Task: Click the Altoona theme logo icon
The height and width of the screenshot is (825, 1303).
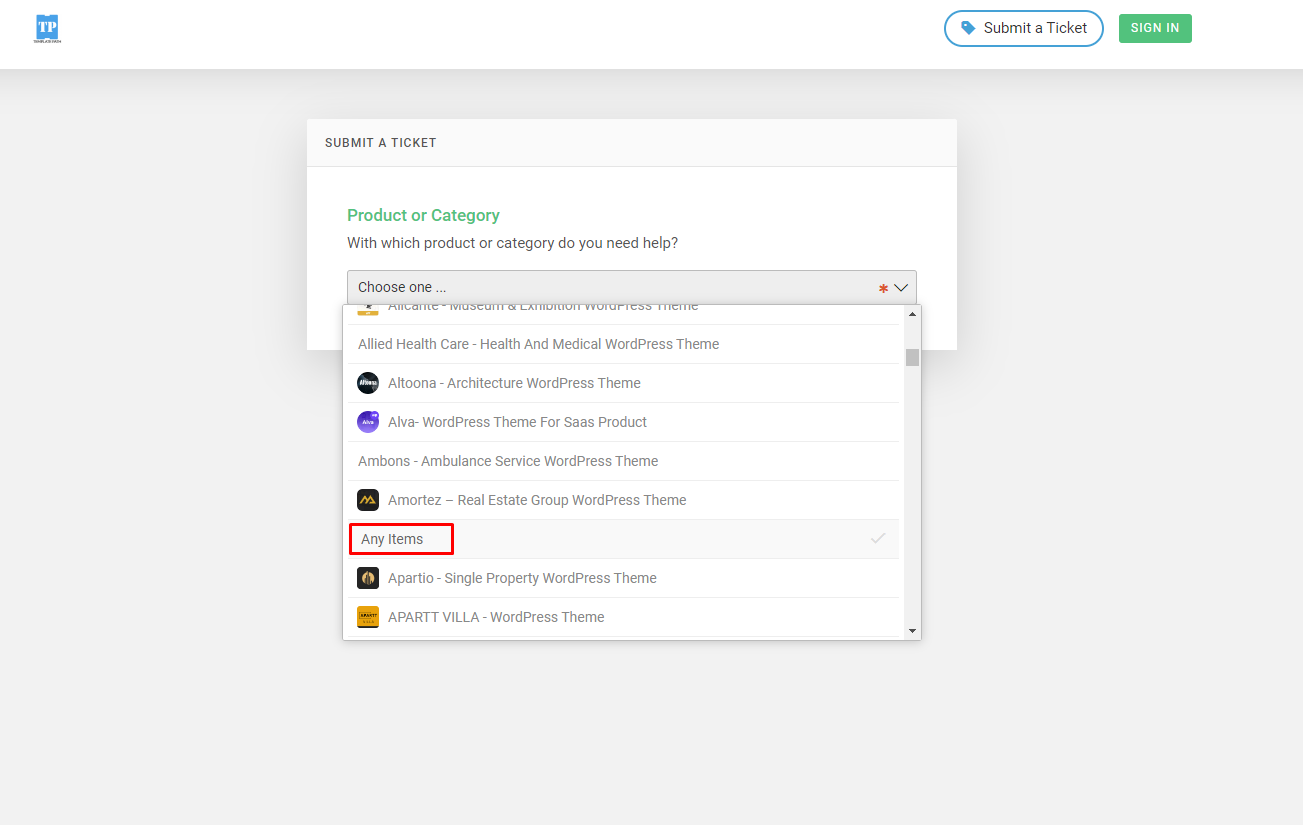Action: tap(368, 383)
